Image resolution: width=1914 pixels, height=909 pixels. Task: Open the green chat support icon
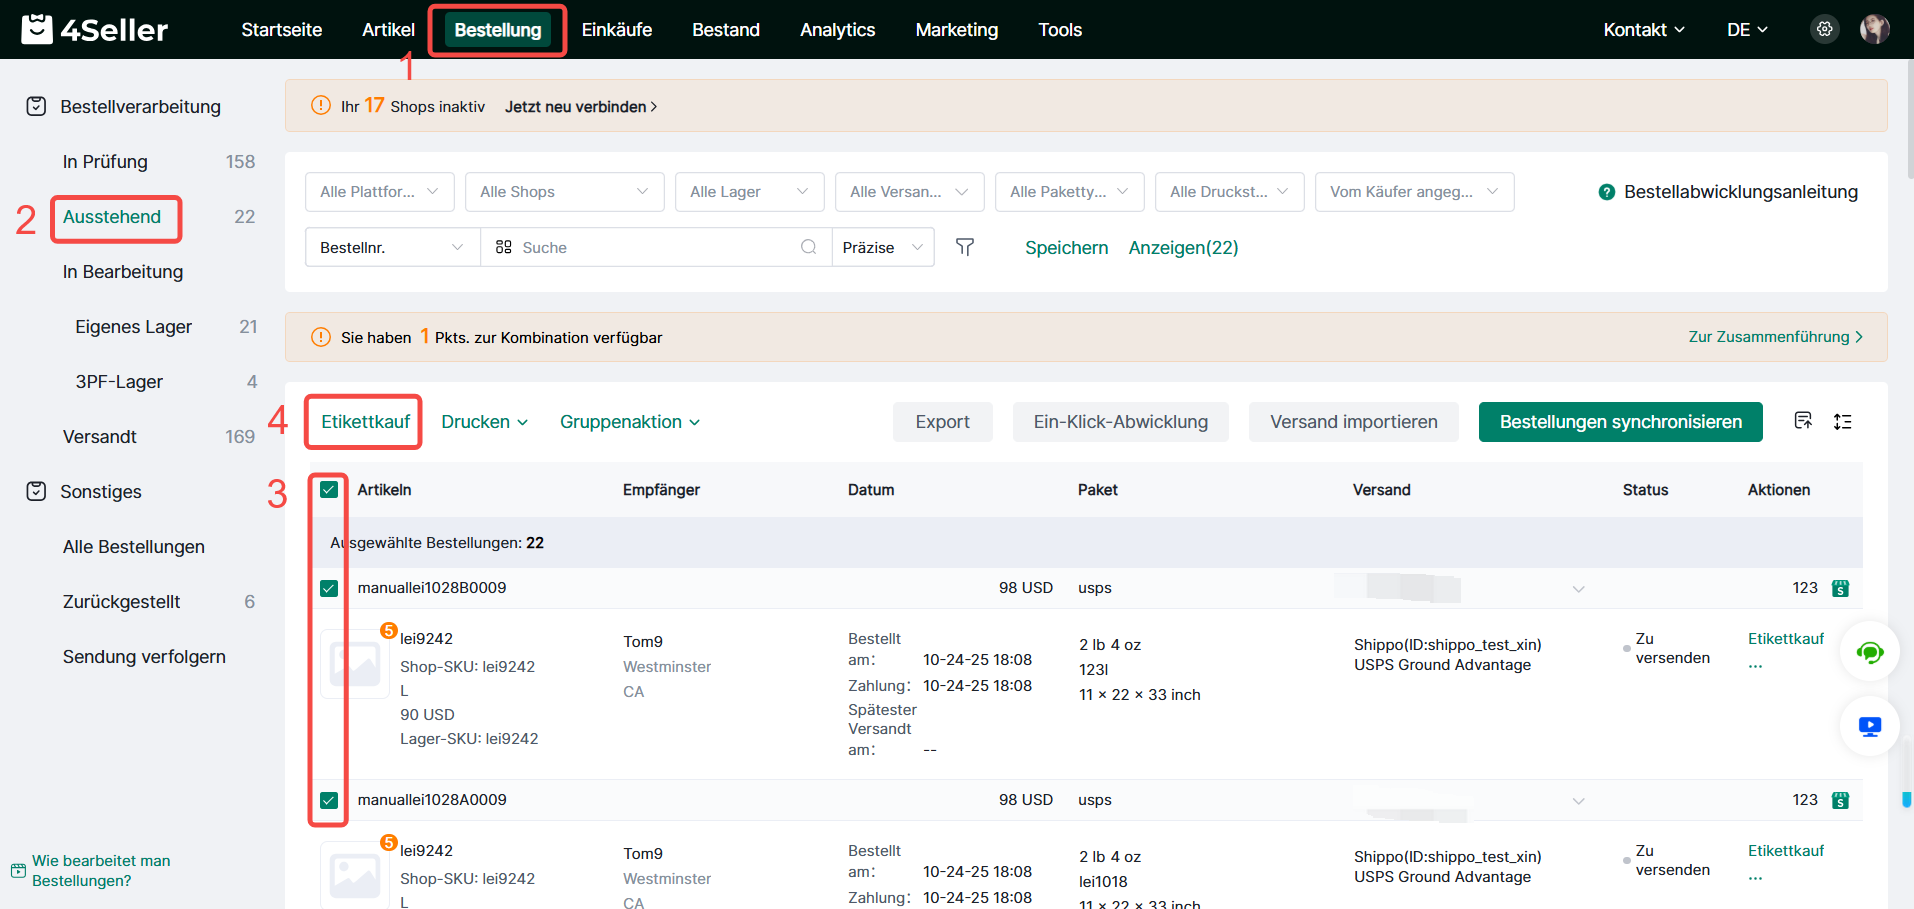(1869, 652)
